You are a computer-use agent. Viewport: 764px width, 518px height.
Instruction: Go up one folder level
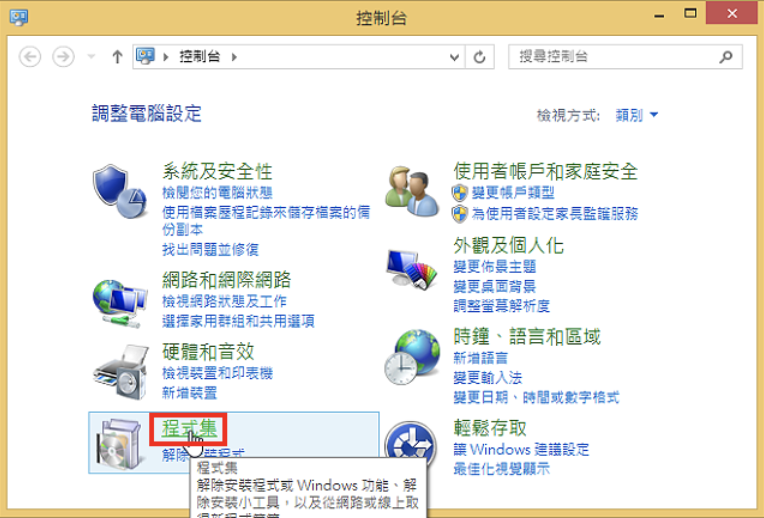[117, 57]
